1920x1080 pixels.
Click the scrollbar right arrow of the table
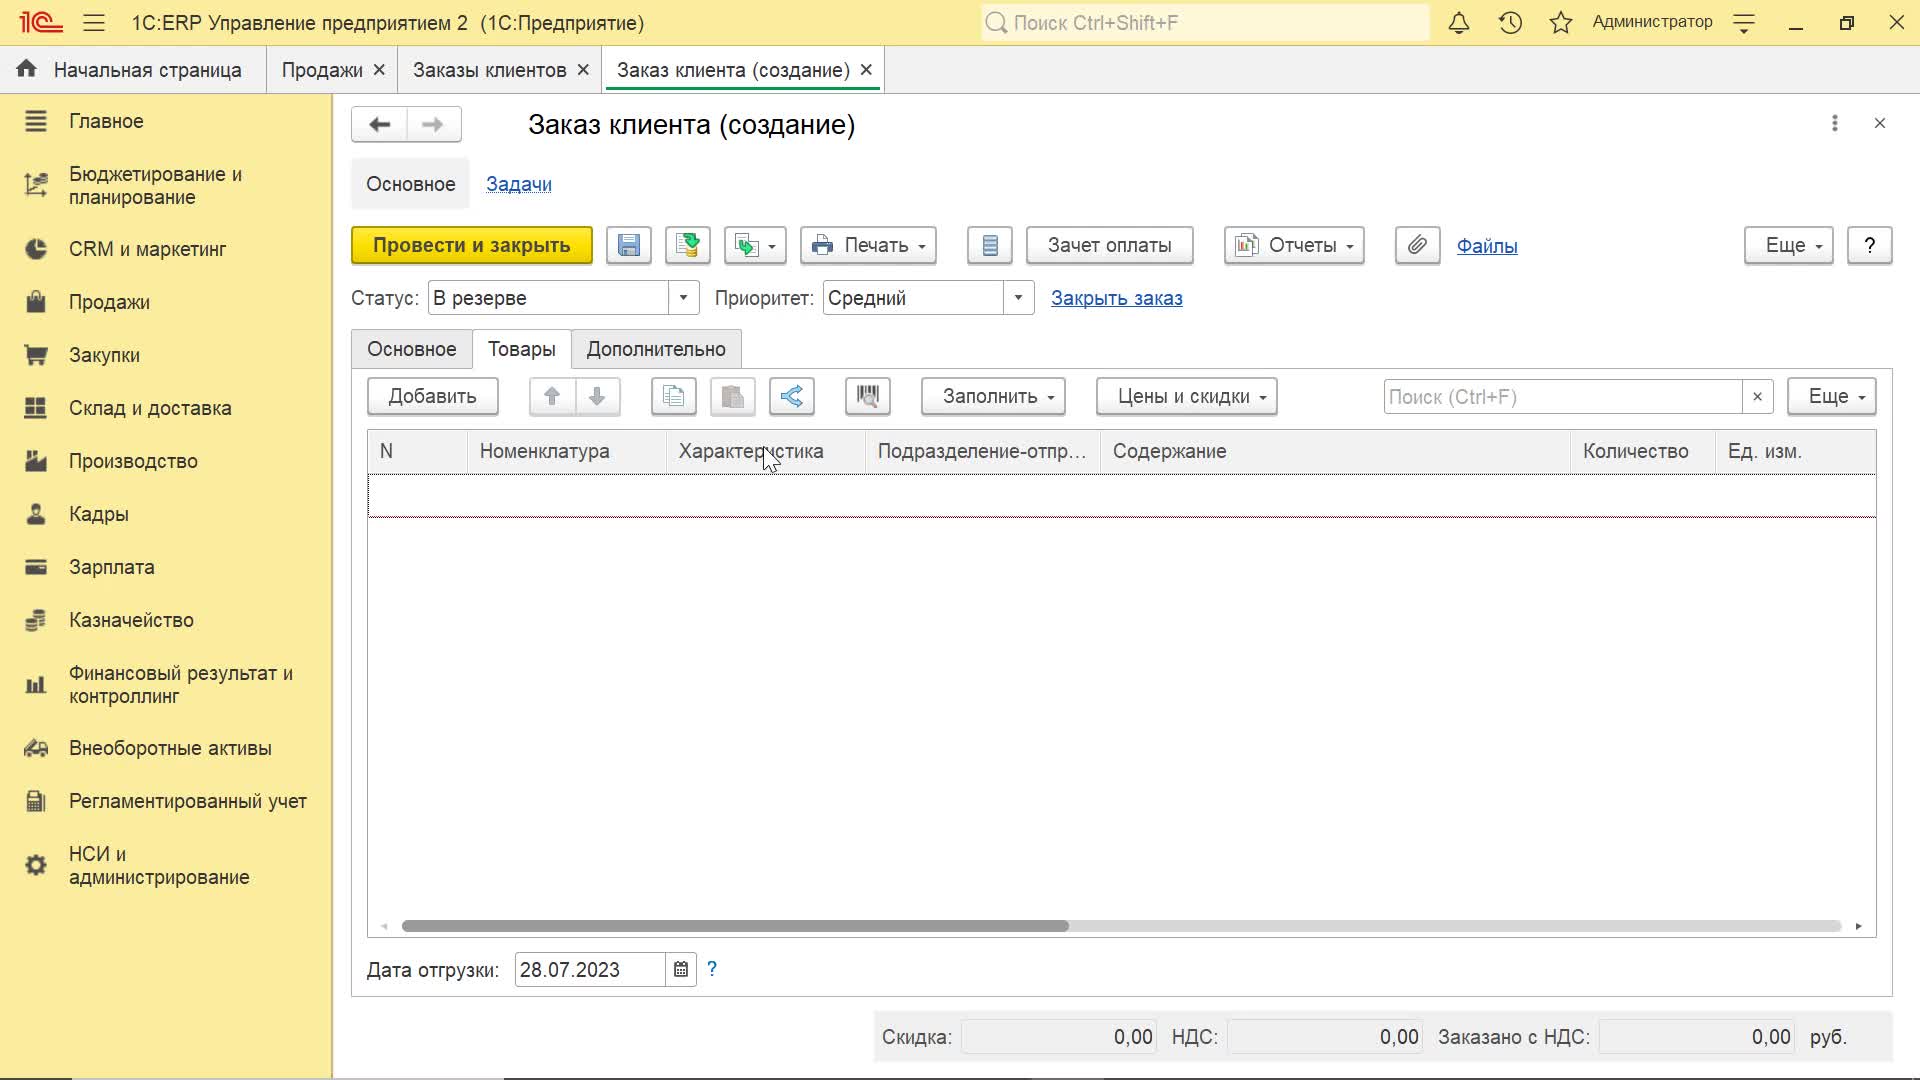[1858, 926]
